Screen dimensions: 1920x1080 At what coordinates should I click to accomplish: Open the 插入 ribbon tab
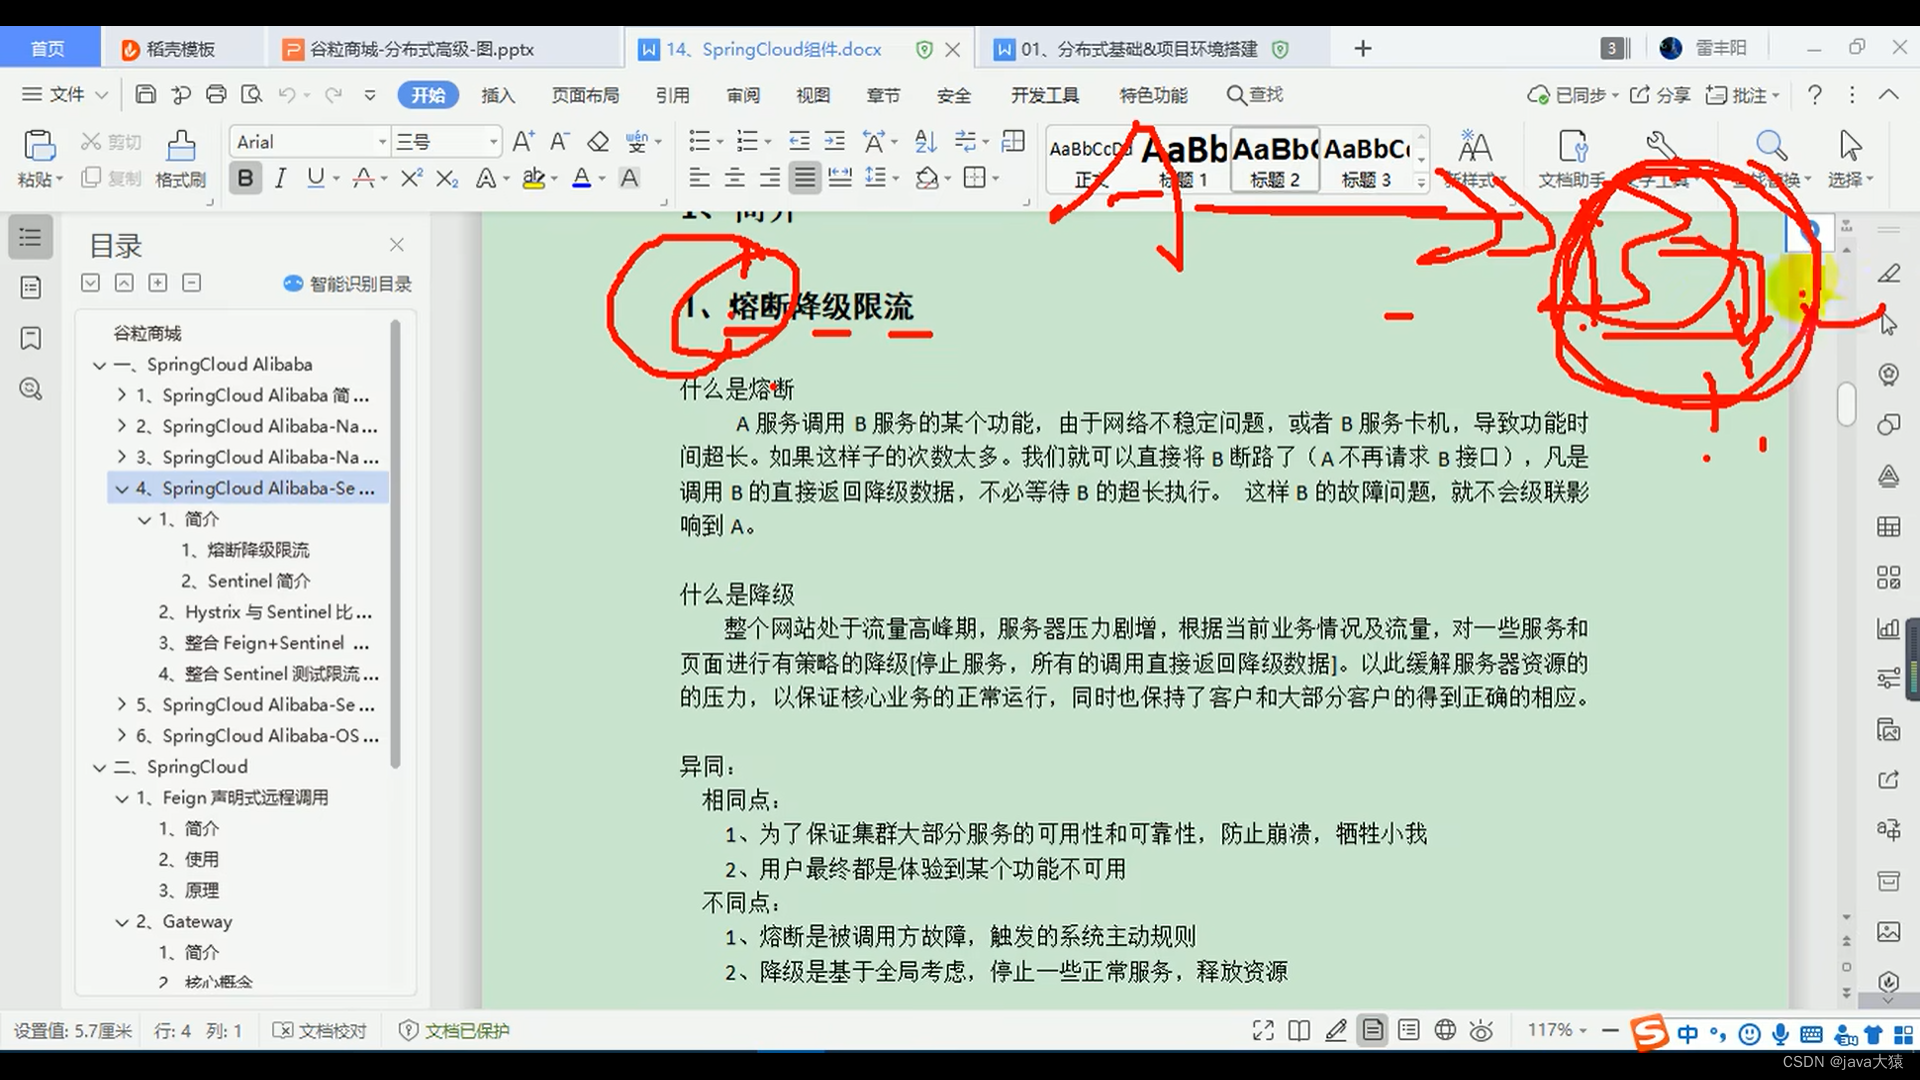[497, 95]
